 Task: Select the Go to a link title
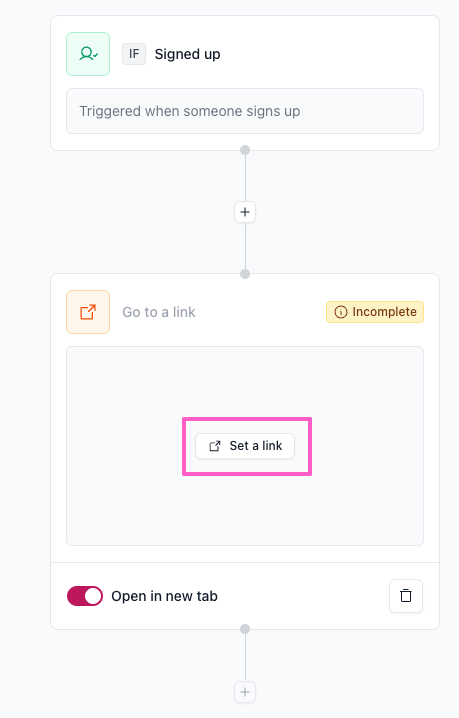[x=159, y=312]
